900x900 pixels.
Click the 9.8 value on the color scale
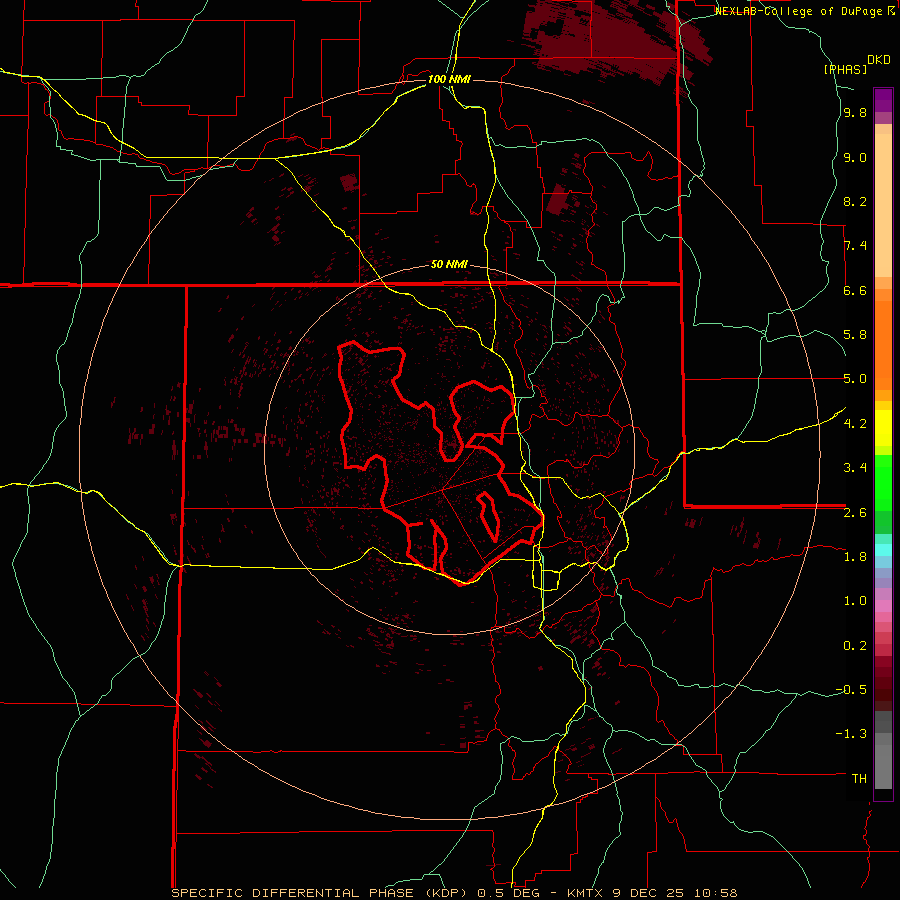click(855, 113)
